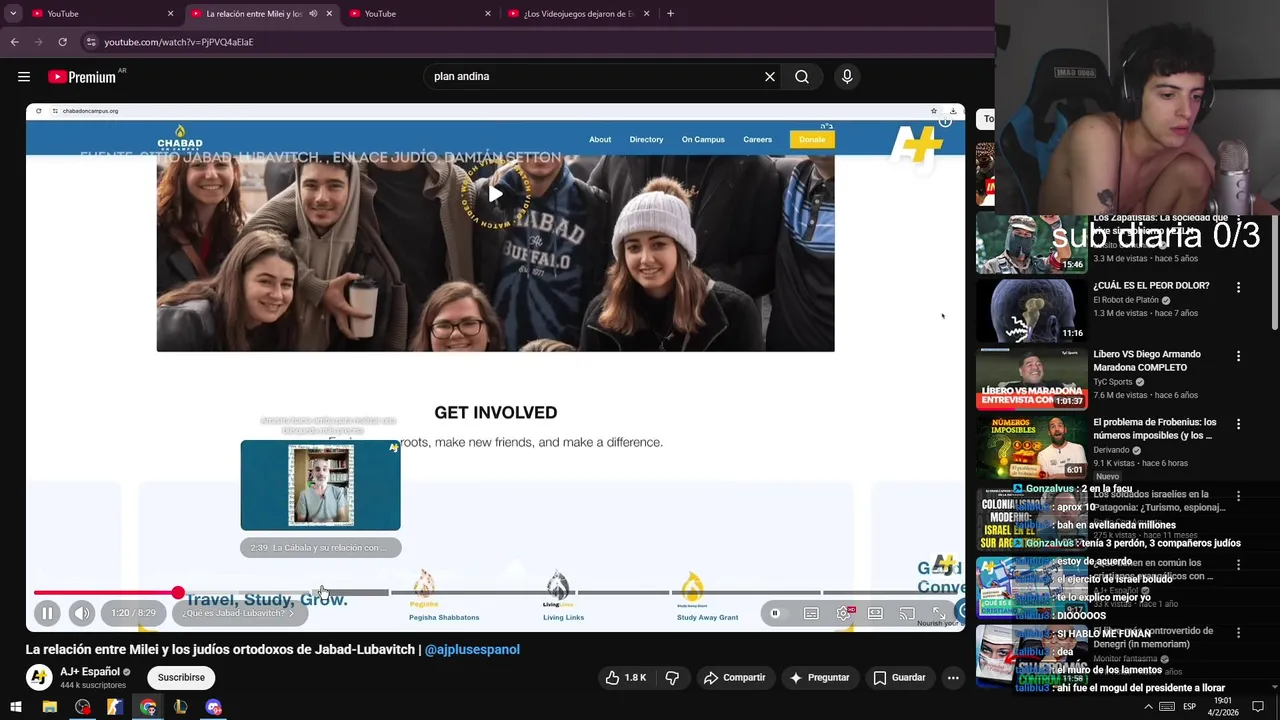Cast video with Play on TV icon
Screen dimensions: 1280x720
(x=907, y=613)
